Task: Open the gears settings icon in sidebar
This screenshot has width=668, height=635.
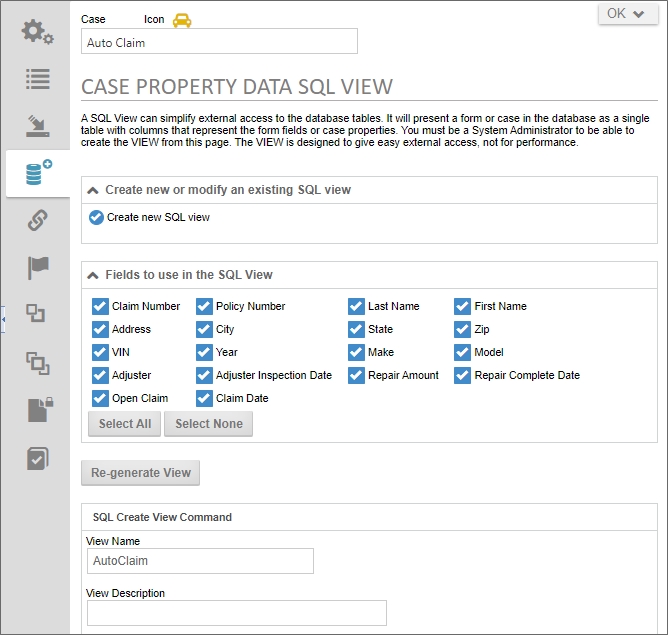Action: pos(37,31)
